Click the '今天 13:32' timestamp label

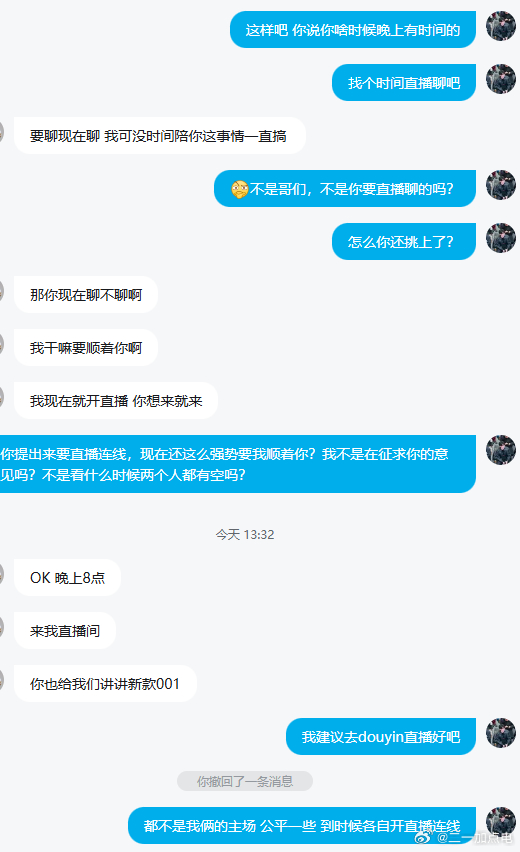(245, 535)
